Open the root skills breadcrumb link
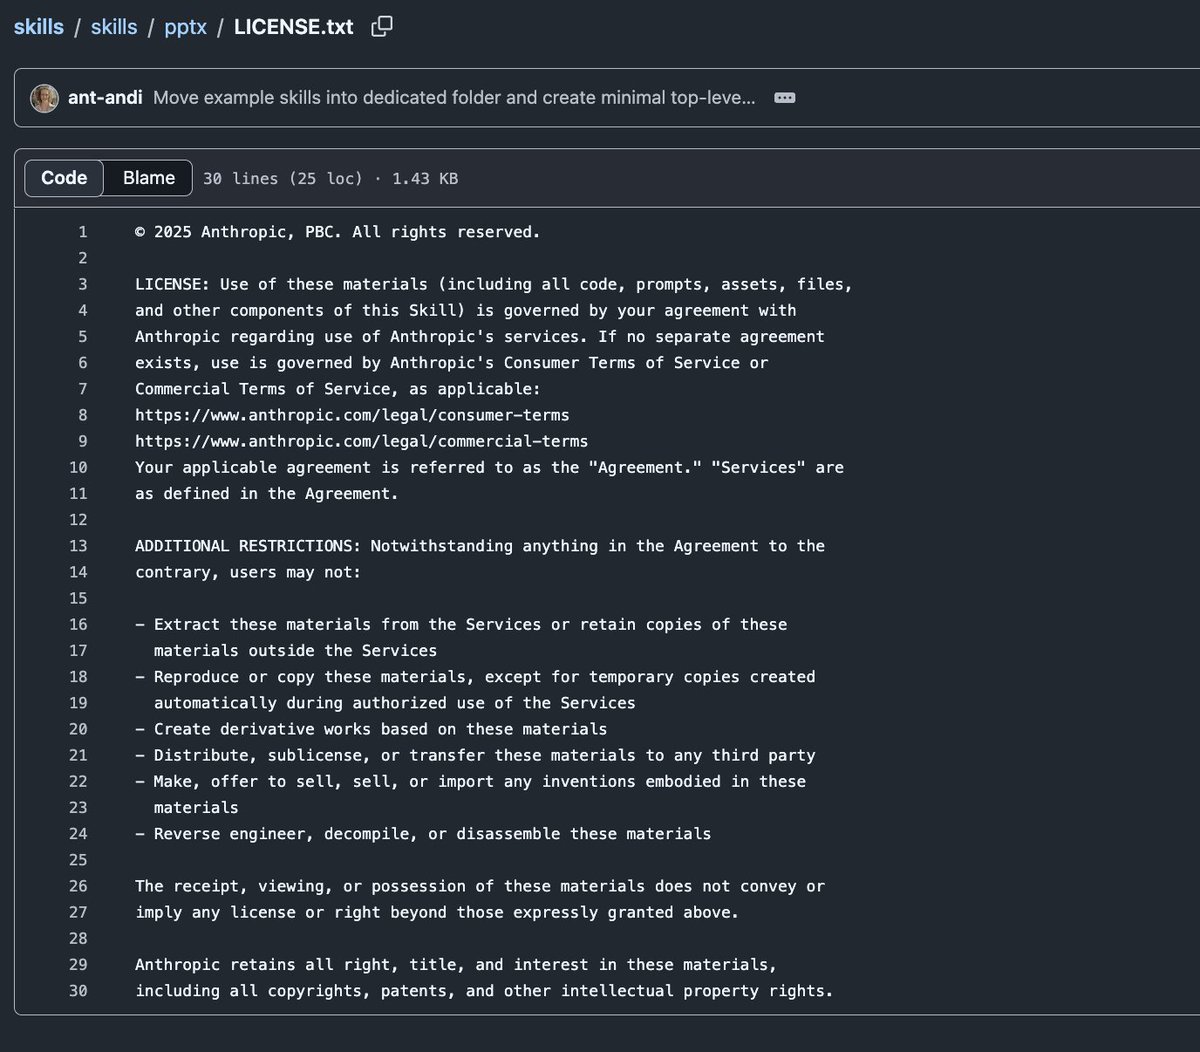 point(39,27)
